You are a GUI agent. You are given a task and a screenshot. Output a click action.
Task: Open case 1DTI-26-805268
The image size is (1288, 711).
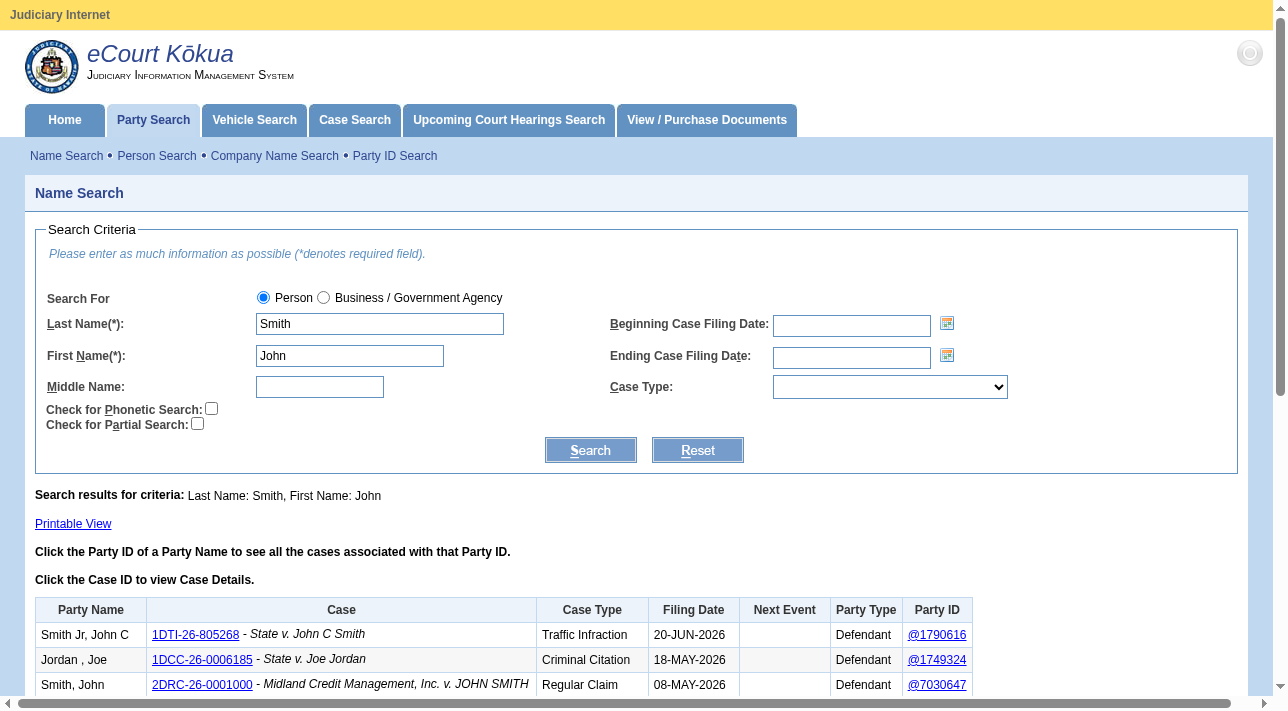(x=196, y=635)
